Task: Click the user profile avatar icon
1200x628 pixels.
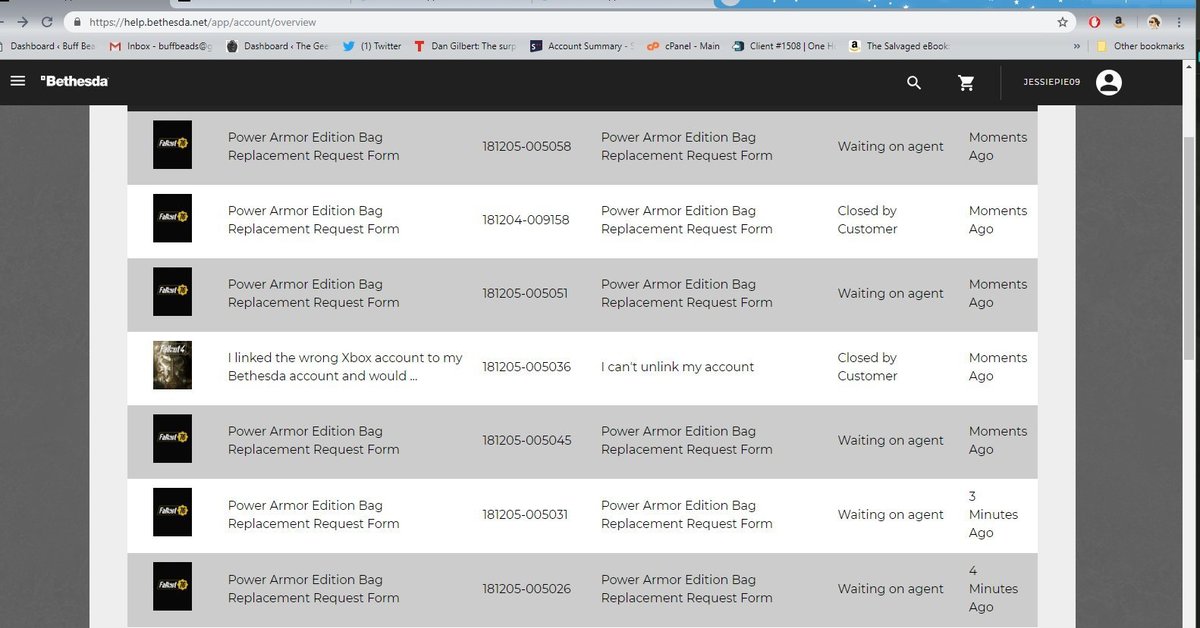Action: 1108,83
